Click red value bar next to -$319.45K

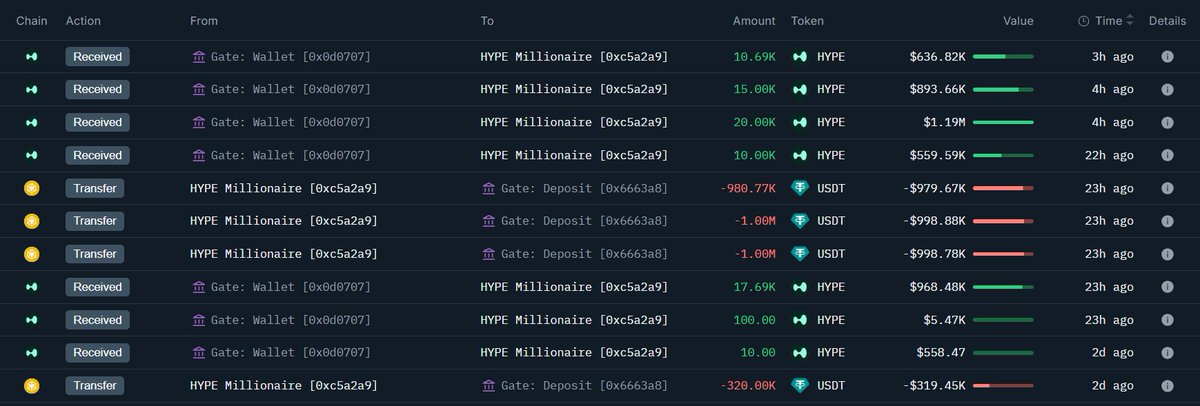(1003, 386)
